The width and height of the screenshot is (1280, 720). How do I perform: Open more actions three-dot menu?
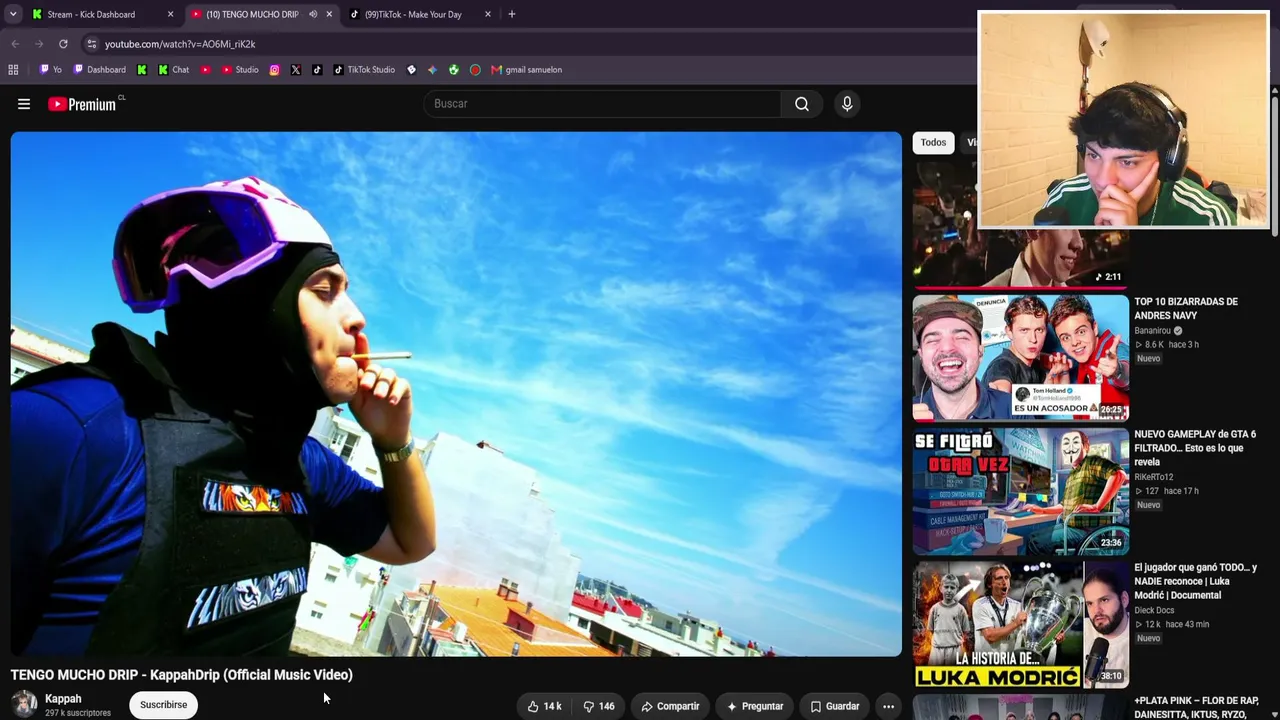pos(888,706)
